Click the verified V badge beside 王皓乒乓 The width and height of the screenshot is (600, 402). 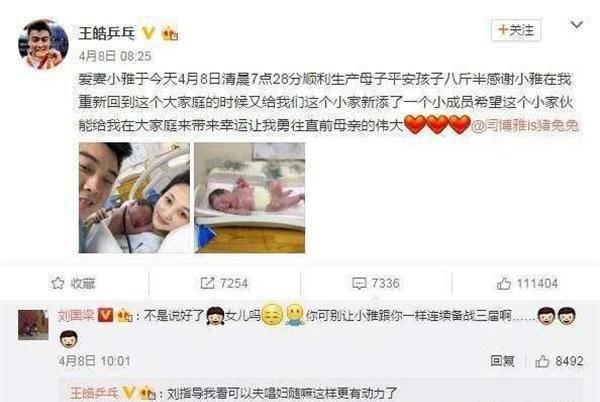click(x=148, y=33)
